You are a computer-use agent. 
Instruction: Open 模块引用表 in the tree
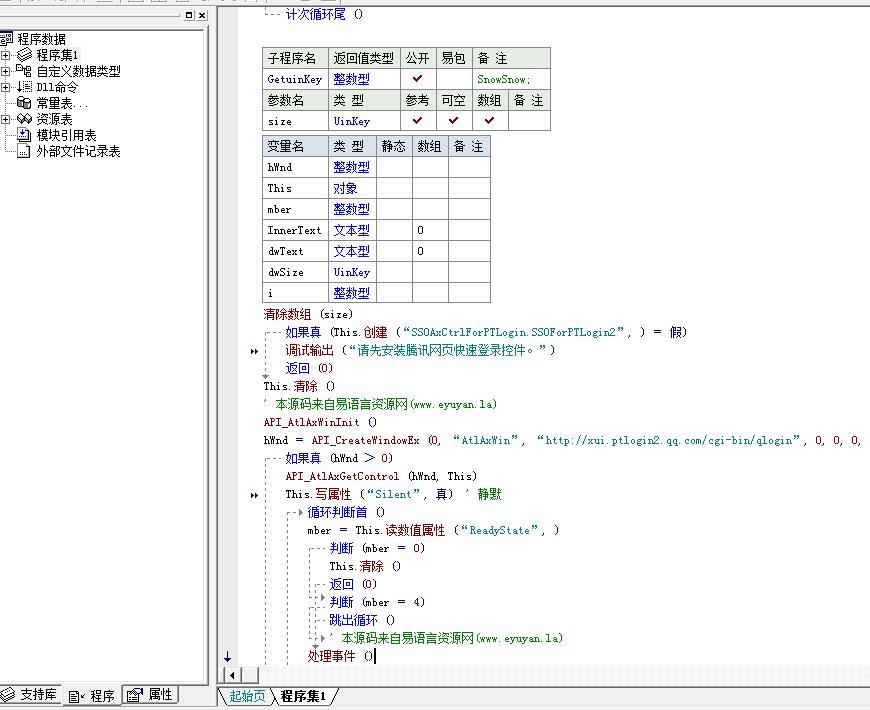click(x=66, y=135)
